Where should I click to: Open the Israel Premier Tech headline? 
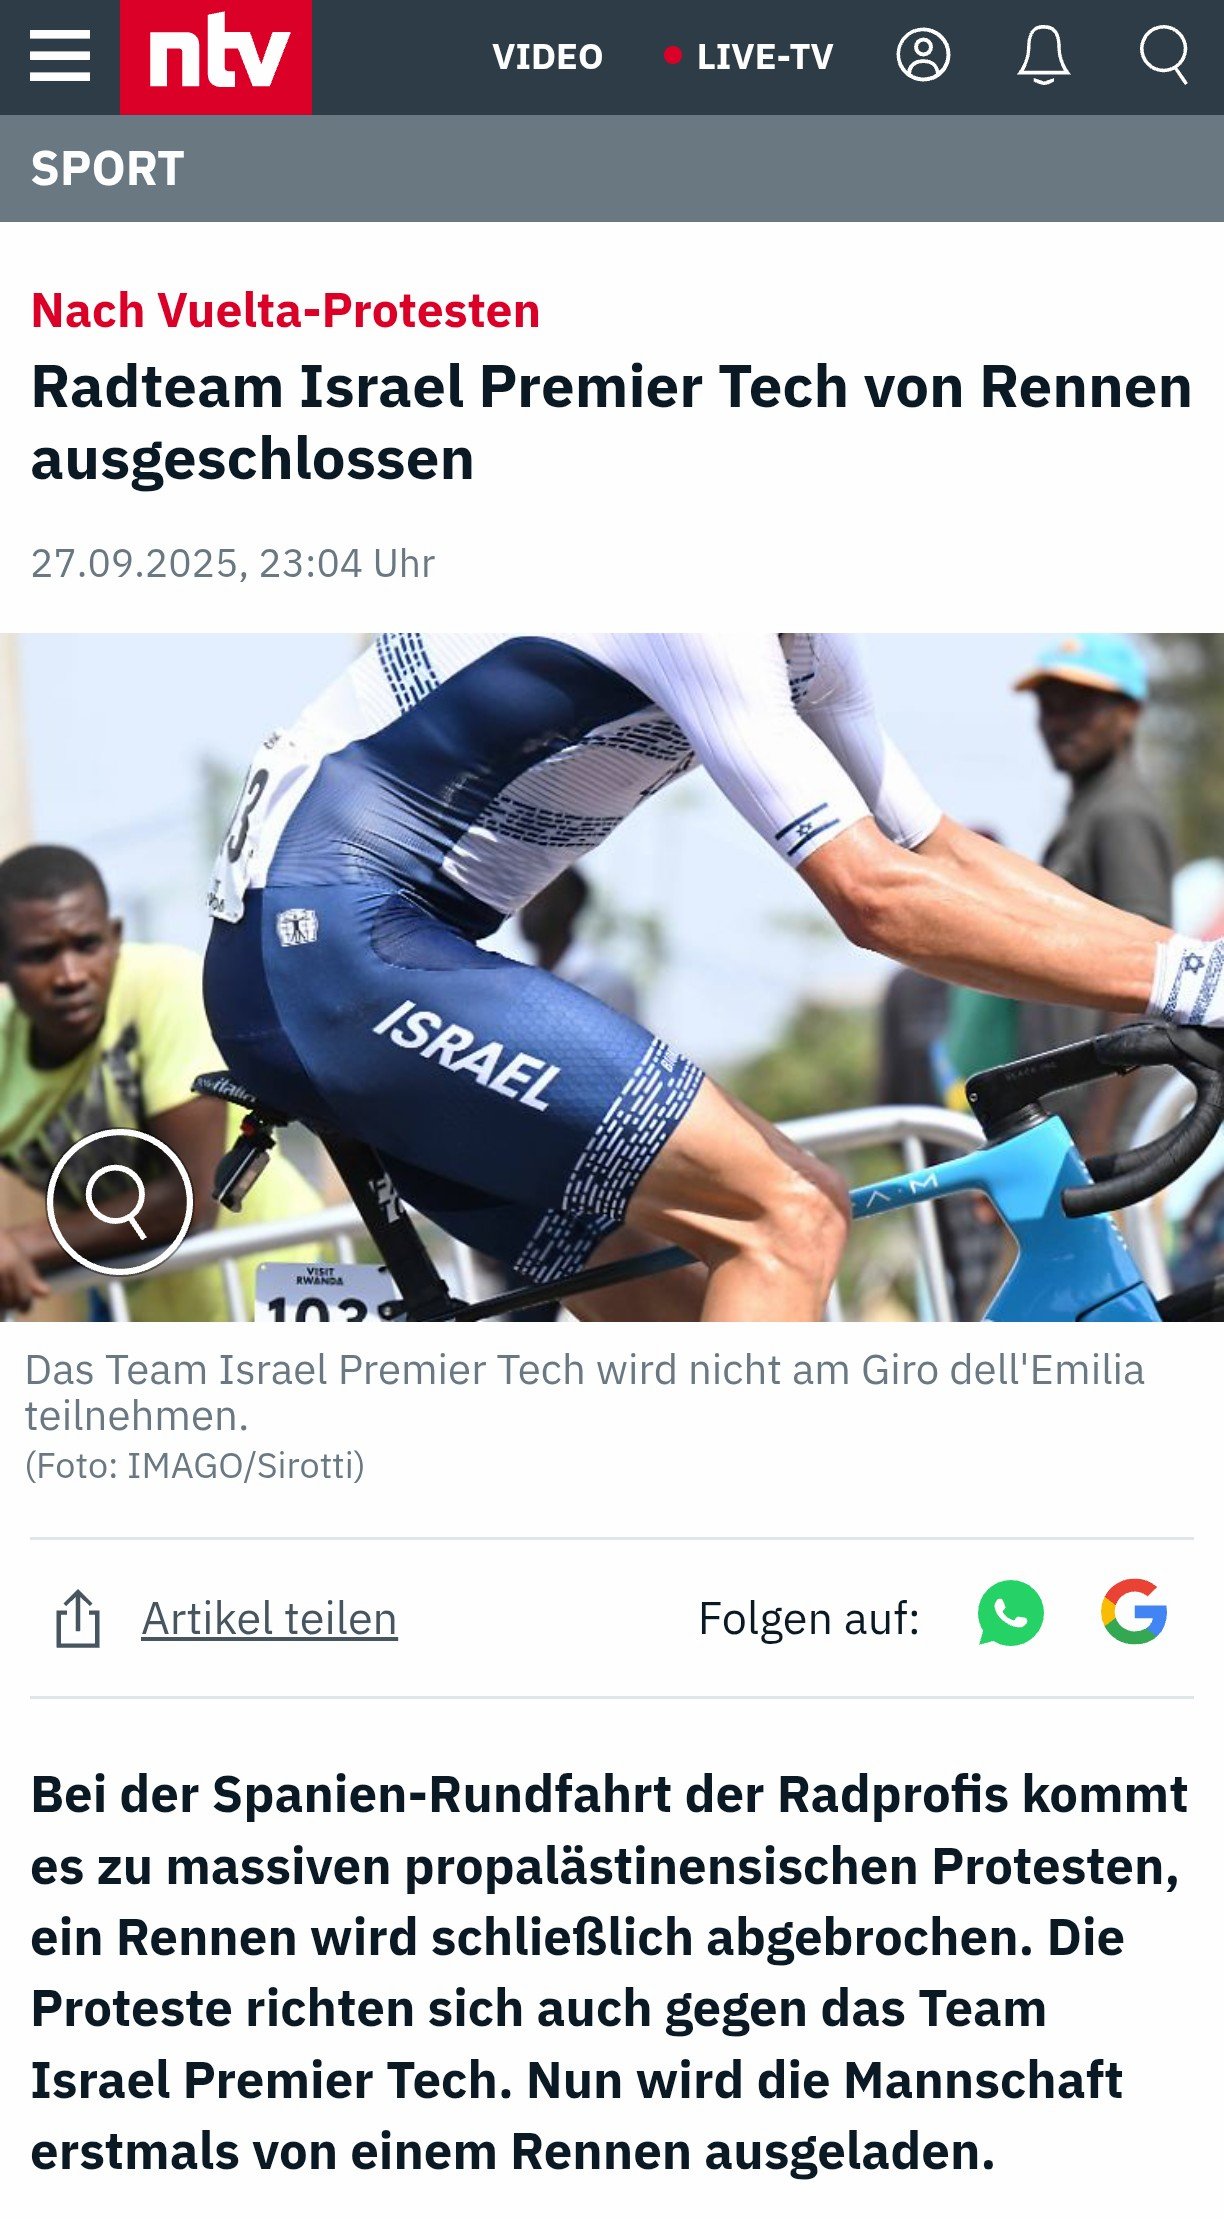pos(611,423)
